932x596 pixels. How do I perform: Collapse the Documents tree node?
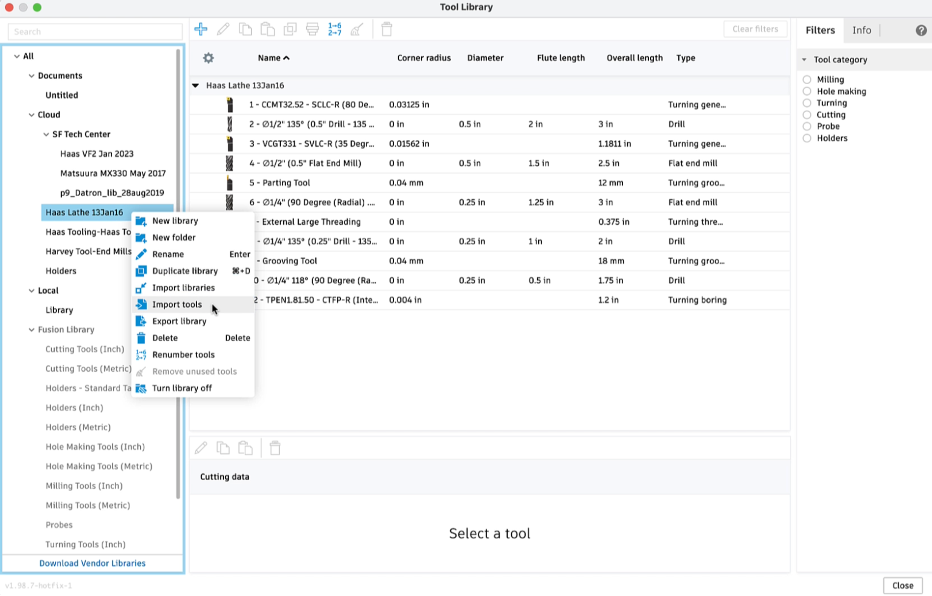coord(32,76)
